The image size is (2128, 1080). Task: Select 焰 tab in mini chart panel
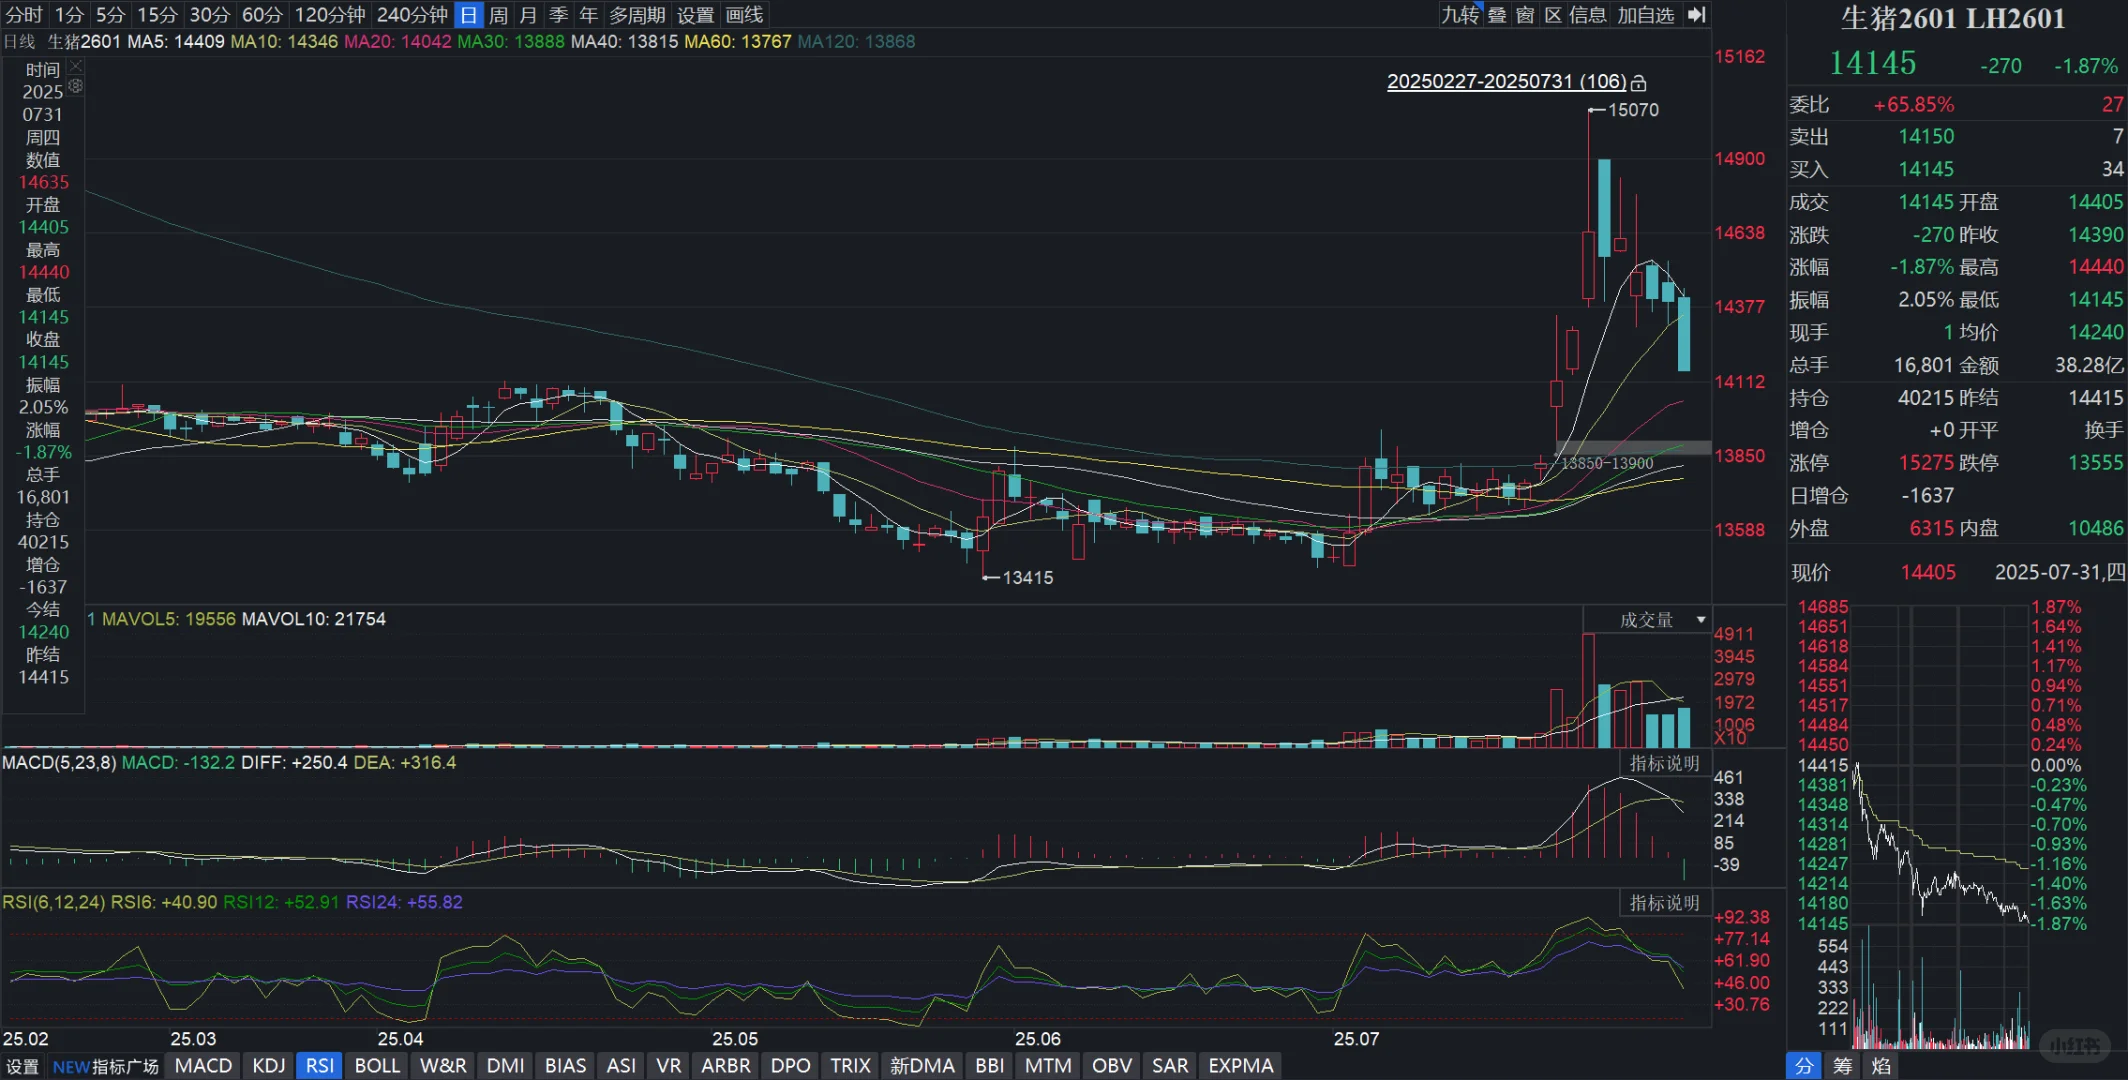(x=1881, y=1066)
